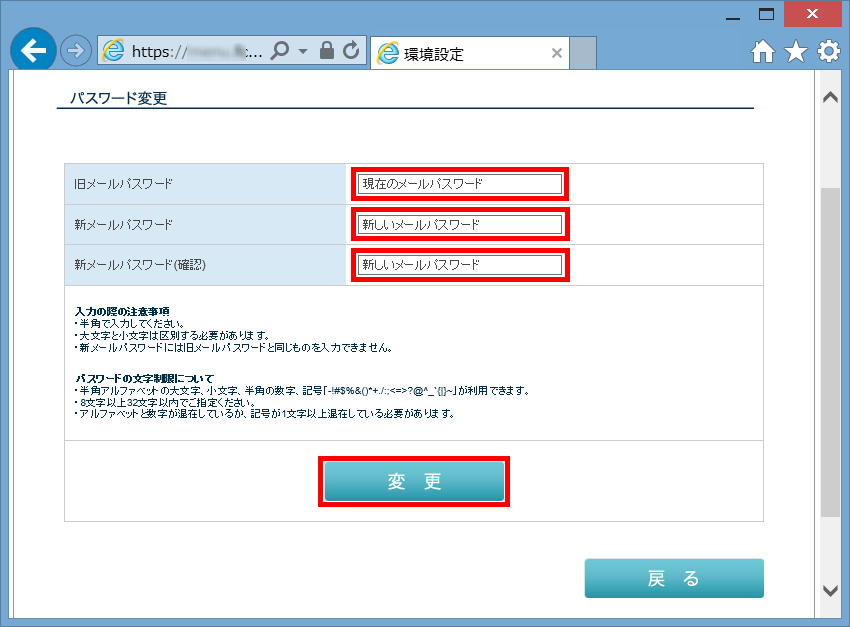Focus the 旧メールパスワード input field
This screenshot has width=850, height=627.
click(x=460, y=184)
